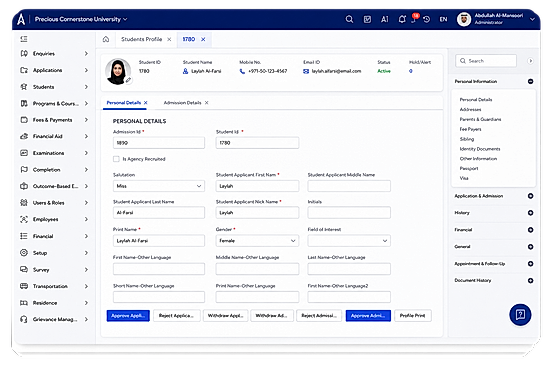The height and width of the screenshot is (368, 552).
Task: Open the history clock icon in header
Action: pos(426,19)
